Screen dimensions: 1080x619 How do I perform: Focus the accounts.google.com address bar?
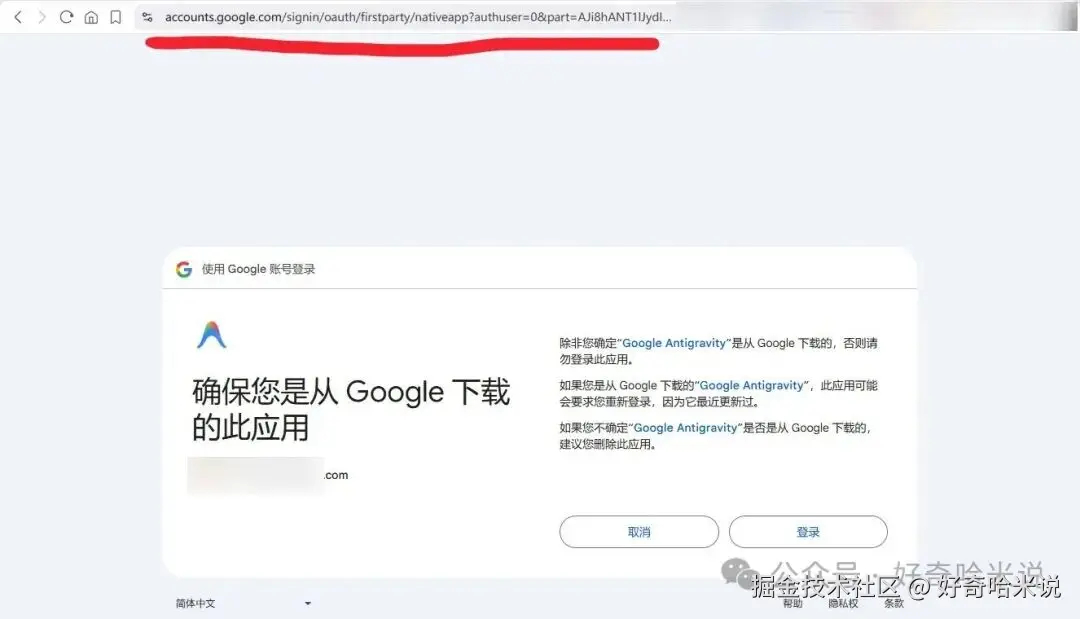click(417, 17)
